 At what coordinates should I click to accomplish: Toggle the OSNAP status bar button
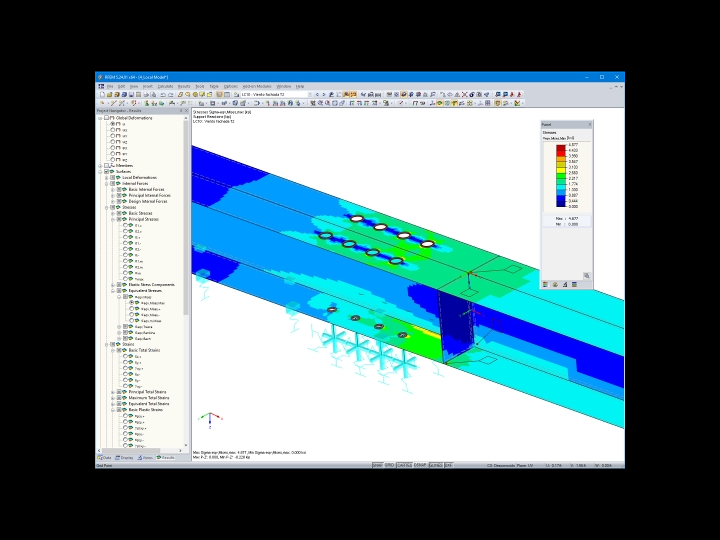click(x=420, y=465)
